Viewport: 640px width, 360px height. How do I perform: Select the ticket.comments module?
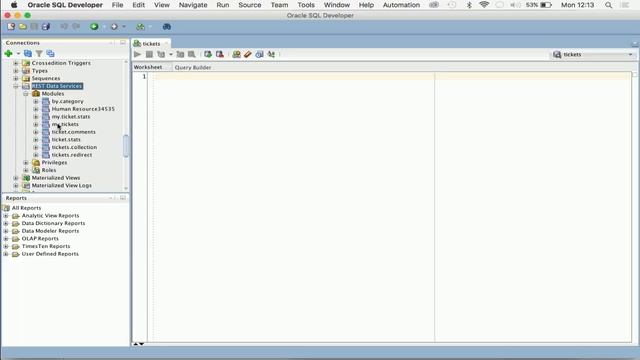tap(73, 132)
